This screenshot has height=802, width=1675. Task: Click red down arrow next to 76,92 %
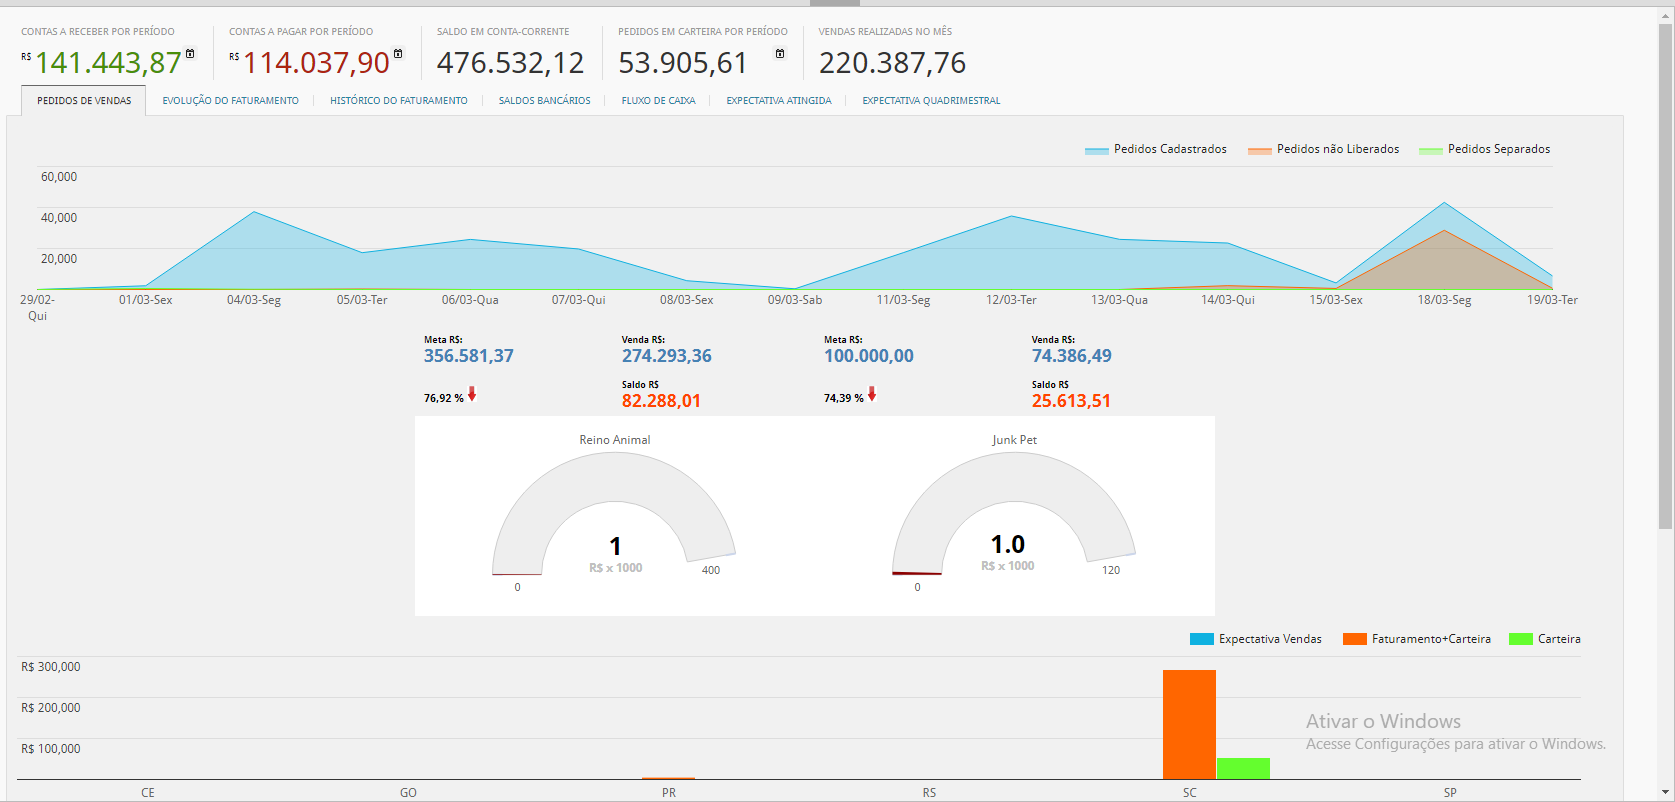472,395
